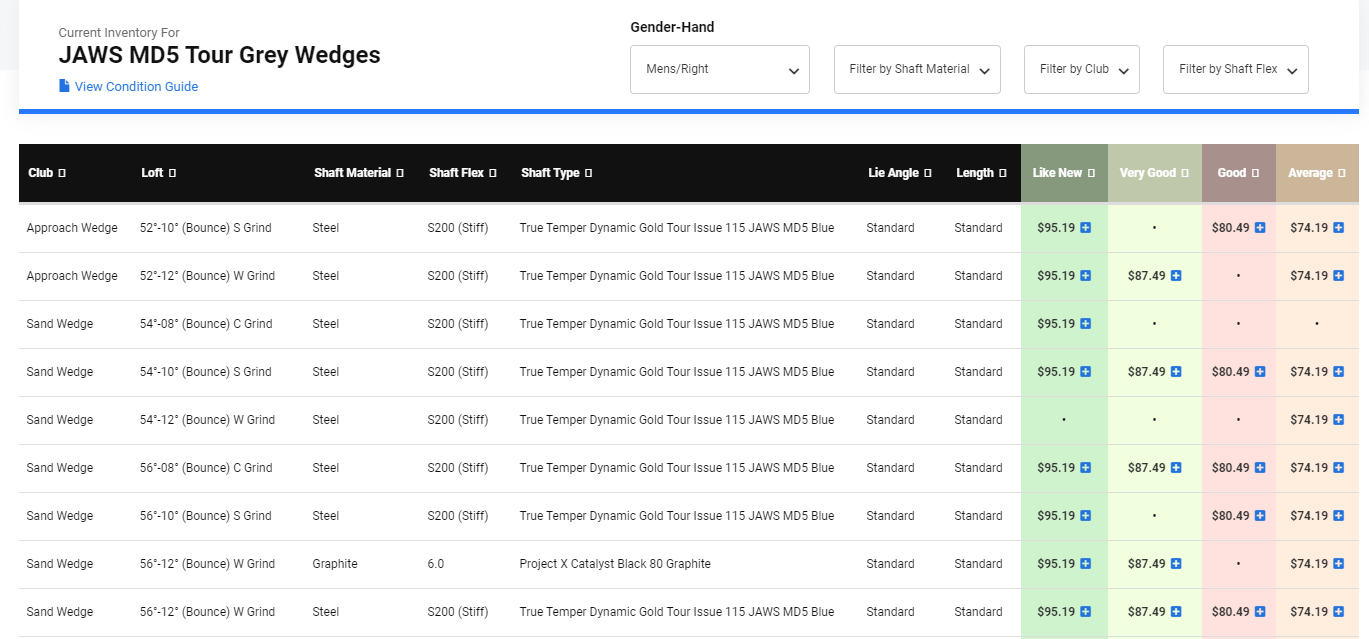Add Like New 52°-10° S Grind wedge plus icon
The image size is (1369, 639).
pos(1086,228)
